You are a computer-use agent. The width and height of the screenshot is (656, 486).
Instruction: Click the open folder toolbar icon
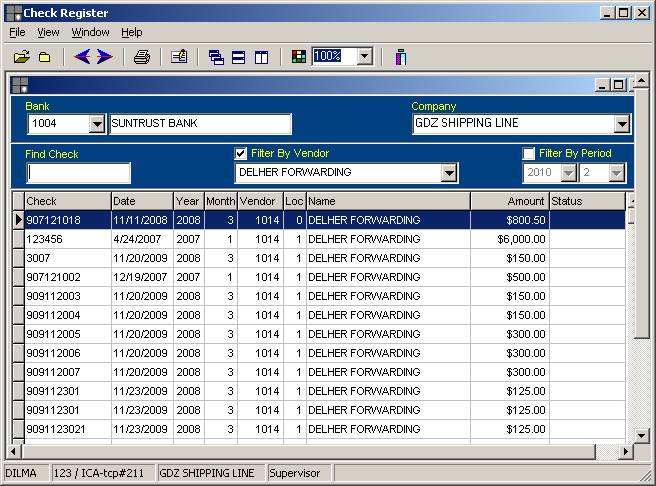pyautogui.click(x=21, y=57)
